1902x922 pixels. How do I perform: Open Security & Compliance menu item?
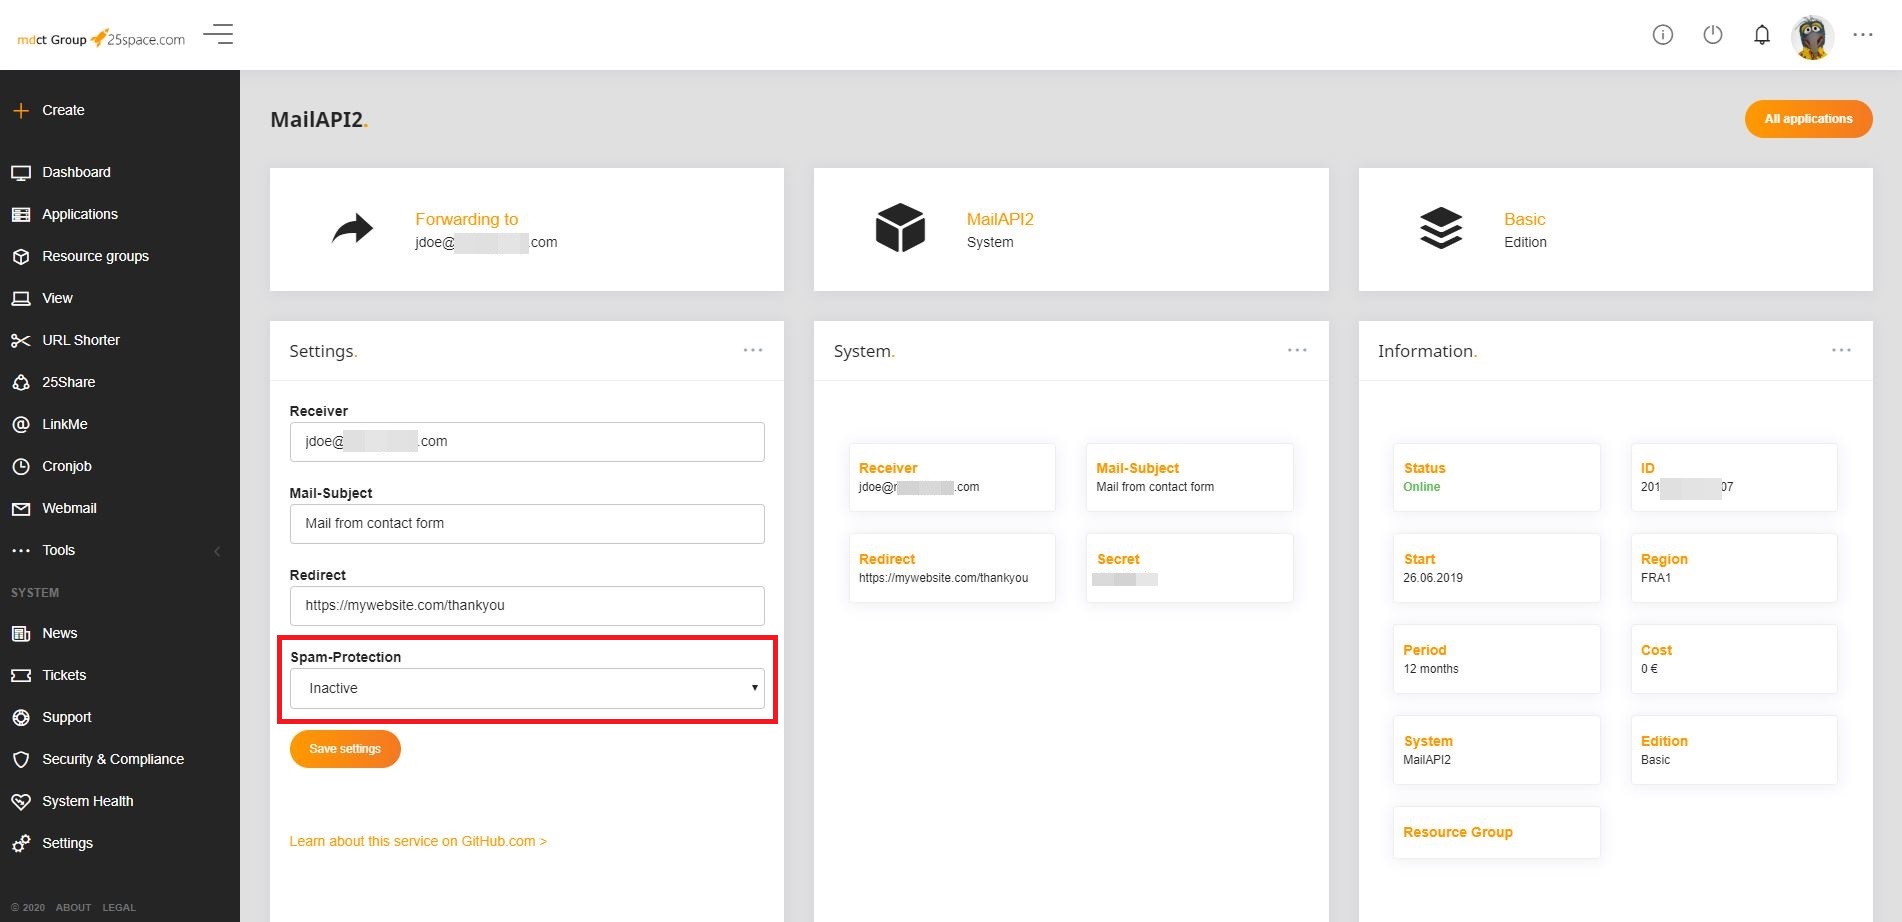113,759
